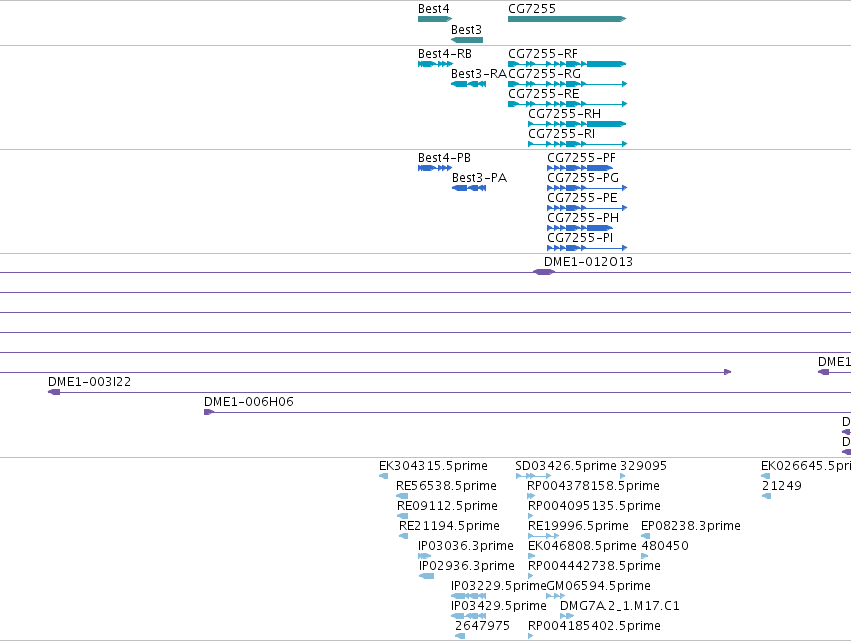Open protein CG7255-PI
Viewport: 851px width, 641px height.
(587, 248)
